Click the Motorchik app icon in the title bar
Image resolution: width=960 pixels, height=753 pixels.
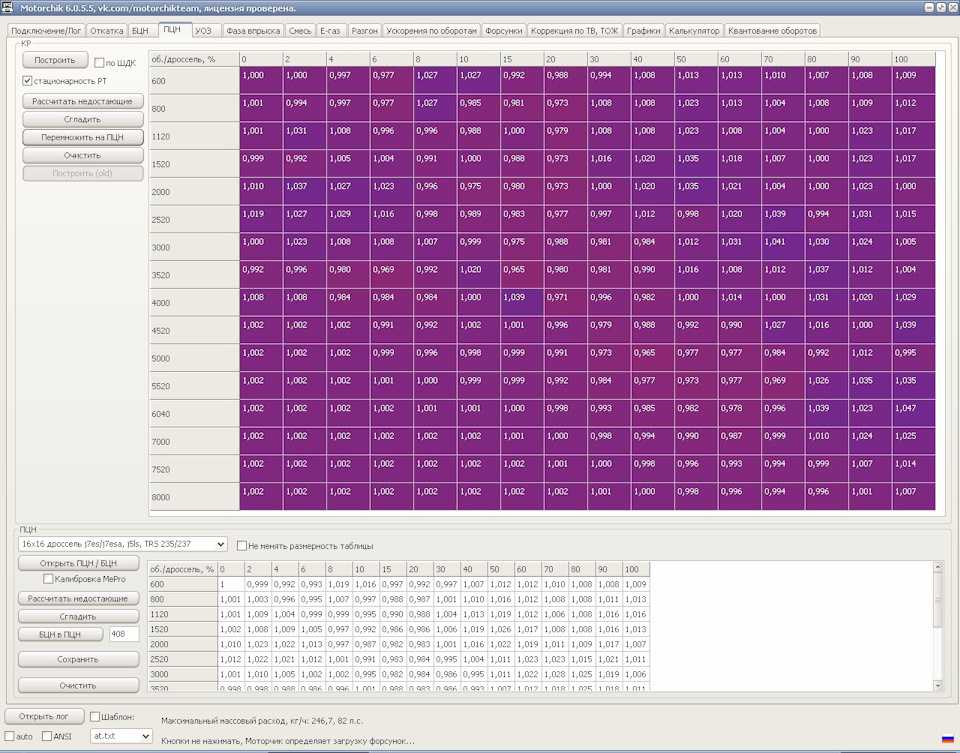[x=7, y=7]
